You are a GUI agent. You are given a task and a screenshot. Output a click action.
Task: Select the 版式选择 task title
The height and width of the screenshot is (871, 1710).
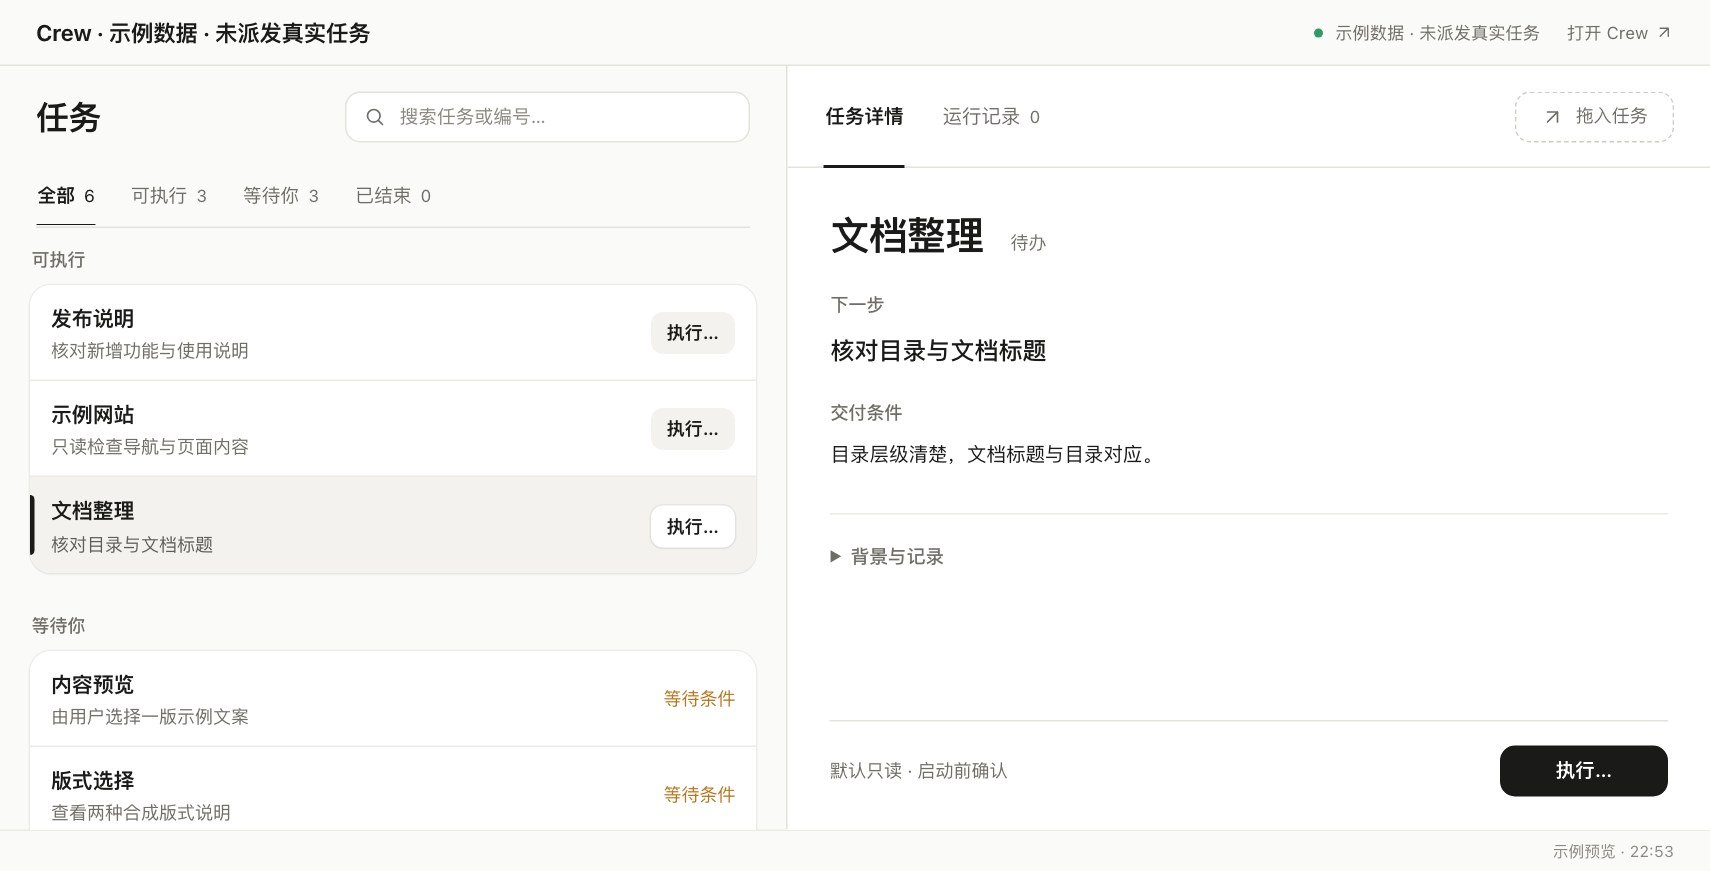(93, 781)
